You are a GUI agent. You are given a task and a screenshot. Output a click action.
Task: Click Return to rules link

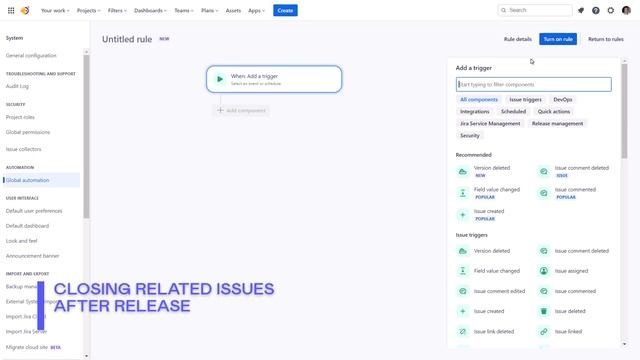click(x=606, y=39)
